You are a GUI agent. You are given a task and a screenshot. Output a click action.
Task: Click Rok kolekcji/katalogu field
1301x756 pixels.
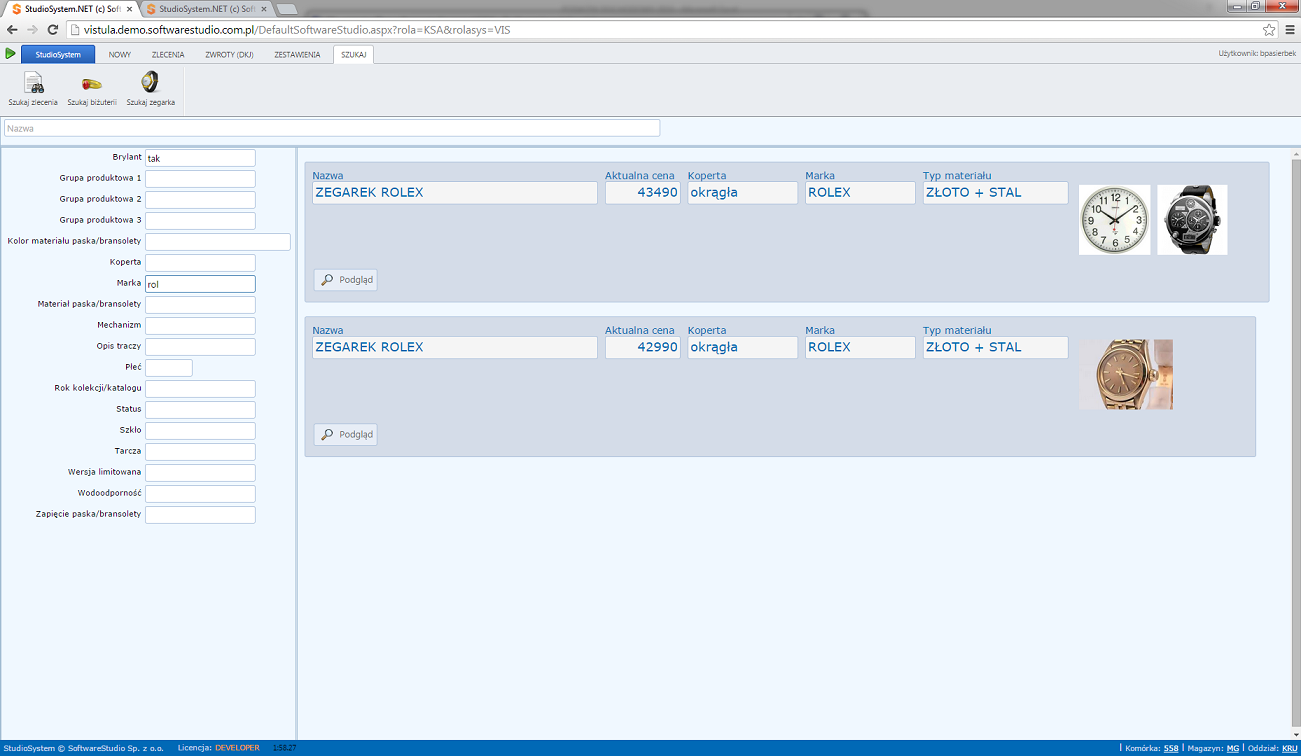[200, 389]
